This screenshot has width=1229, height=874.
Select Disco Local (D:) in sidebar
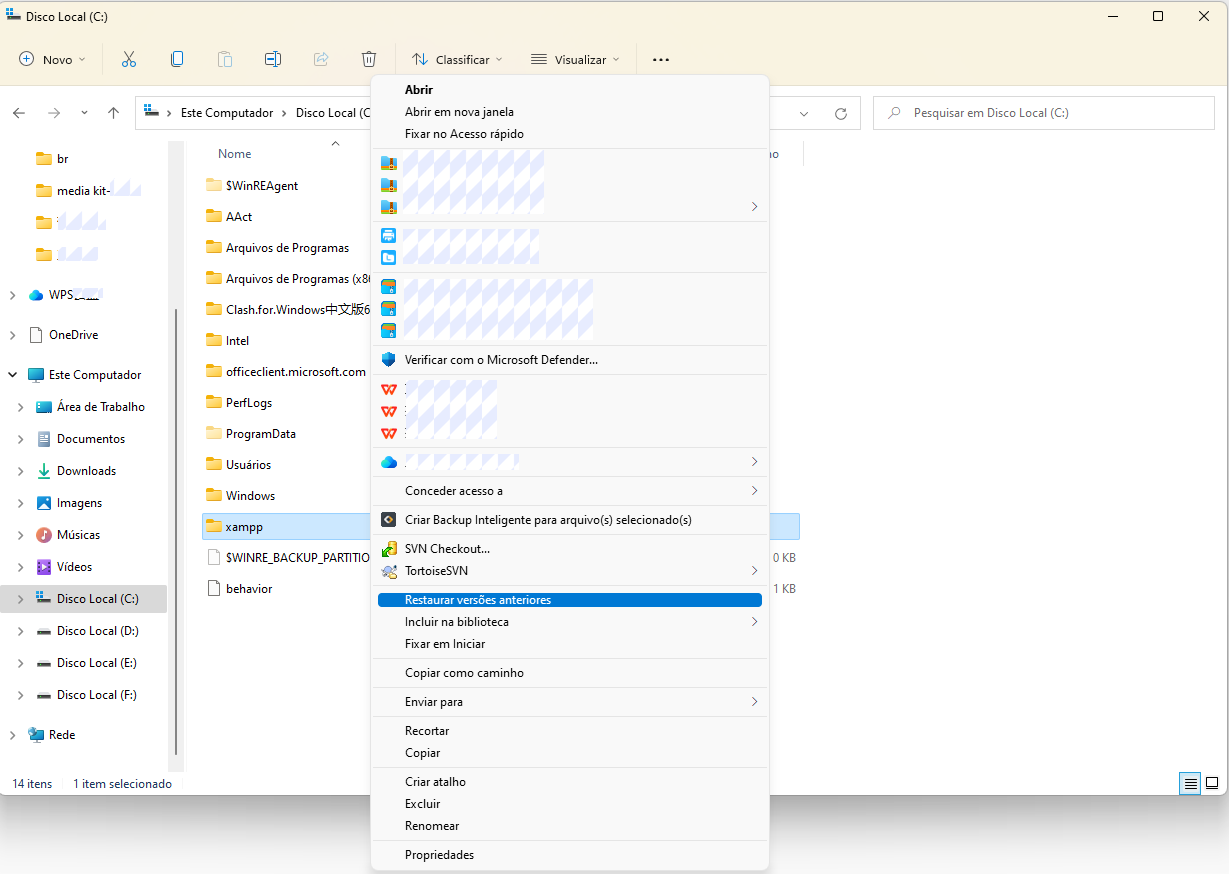[97, 631]
